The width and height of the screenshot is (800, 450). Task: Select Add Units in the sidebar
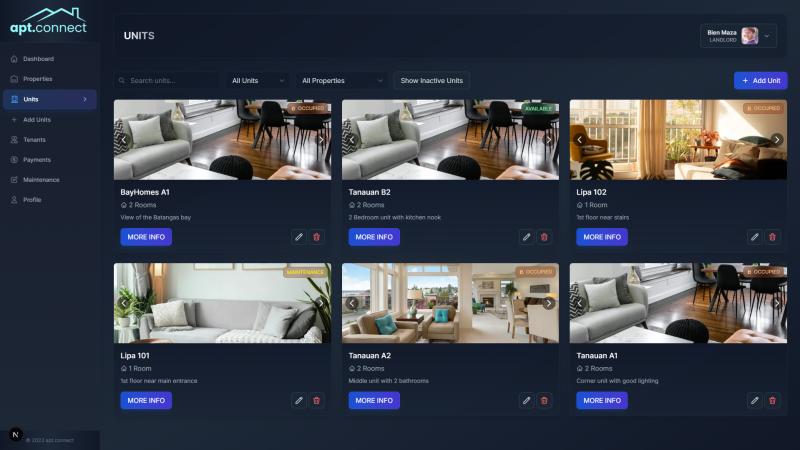tap(49, 120)
